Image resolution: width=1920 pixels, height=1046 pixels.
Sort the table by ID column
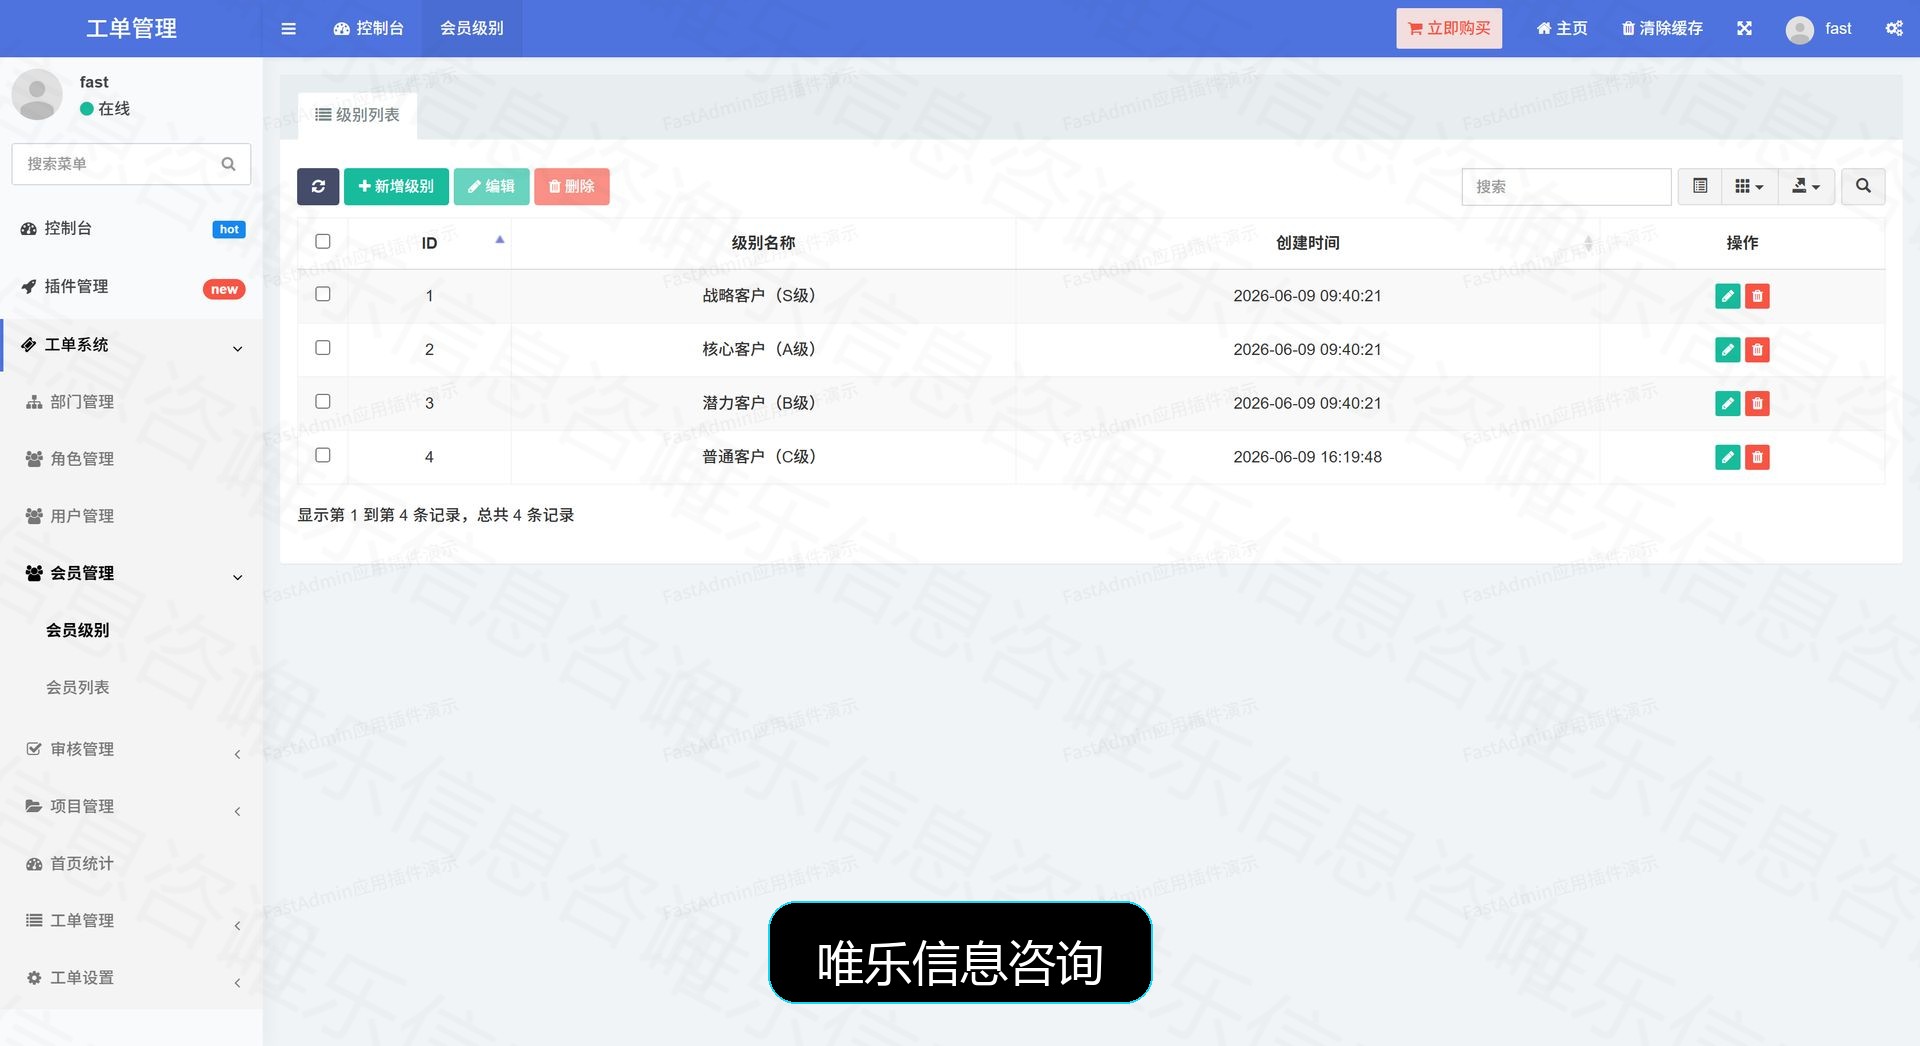(x=430, y=243)
